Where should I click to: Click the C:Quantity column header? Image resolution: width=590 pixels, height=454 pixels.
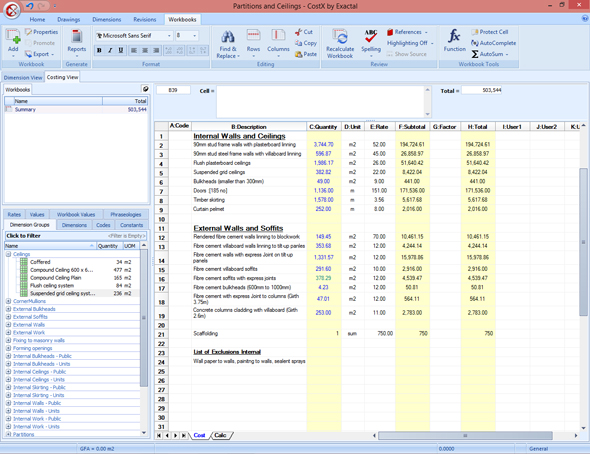pos(323,127)
